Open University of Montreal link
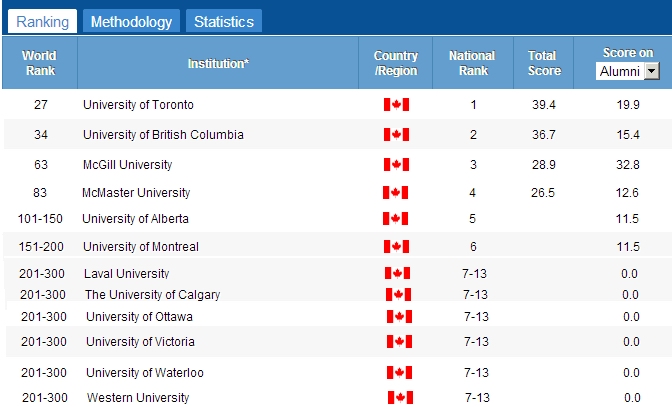This screenshot has height=407, width=672. 140,247
